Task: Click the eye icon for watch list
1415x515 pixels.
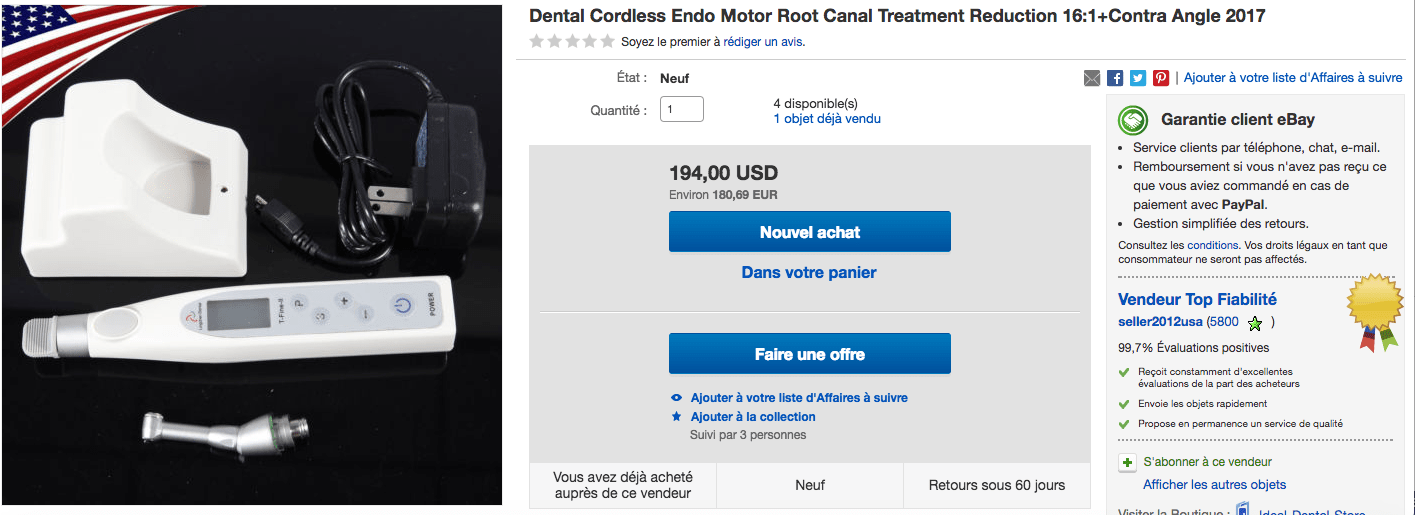Action: [677, 398]
